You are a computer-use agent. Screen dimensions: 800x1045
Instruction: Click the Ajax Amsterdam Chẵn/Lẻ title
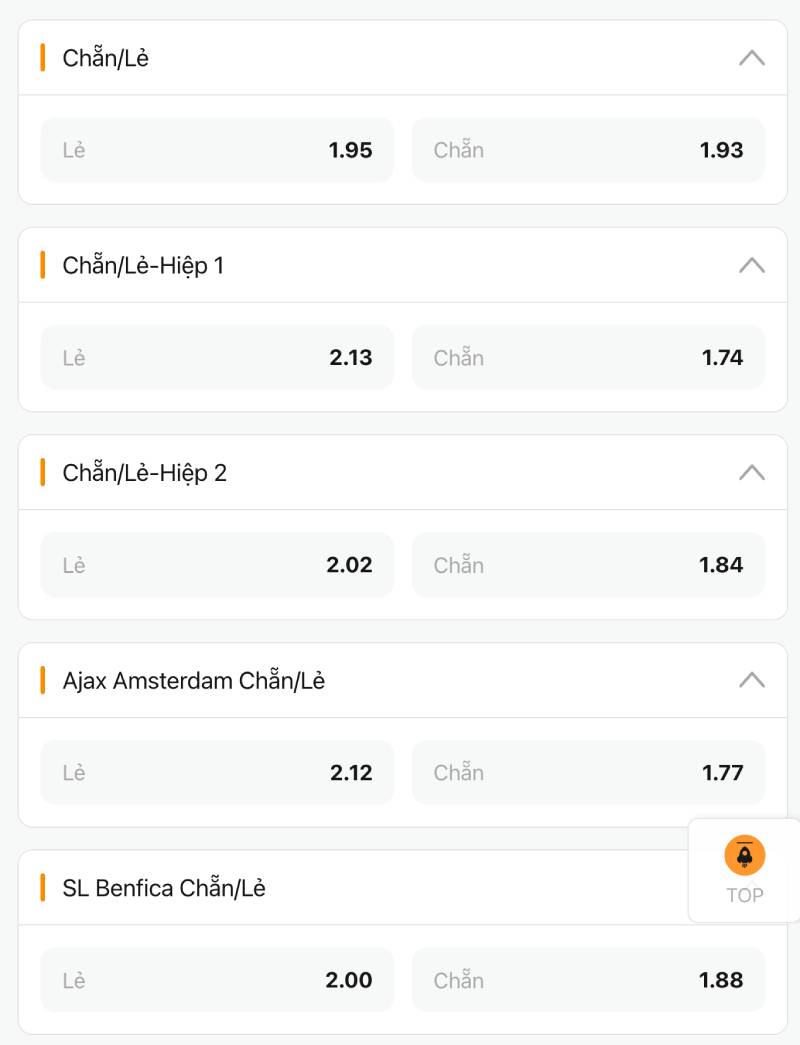pyautogui.click(x=194, y=680)
